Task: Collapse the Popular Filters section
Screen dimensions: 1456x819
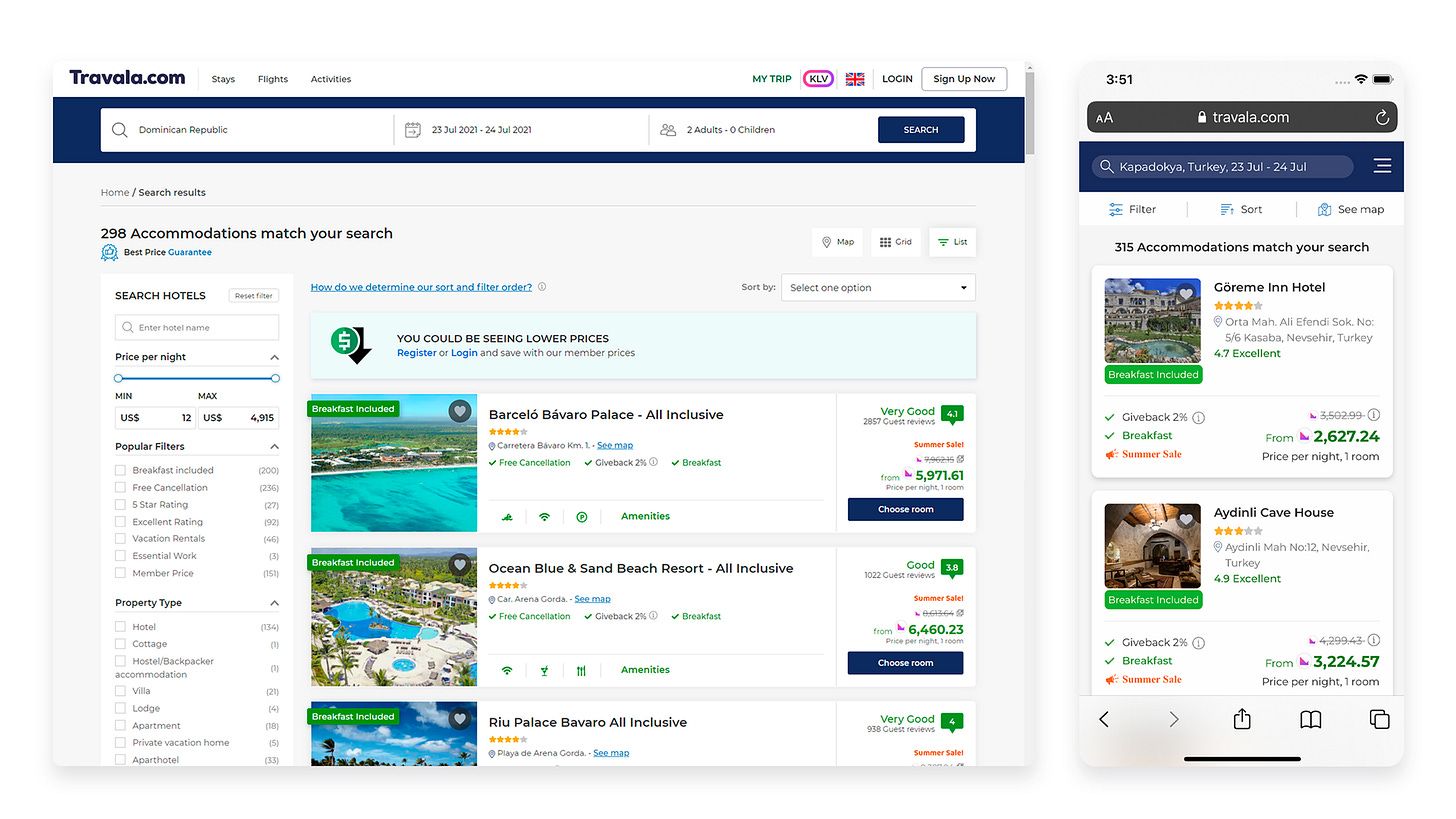Action: (274, 447)
